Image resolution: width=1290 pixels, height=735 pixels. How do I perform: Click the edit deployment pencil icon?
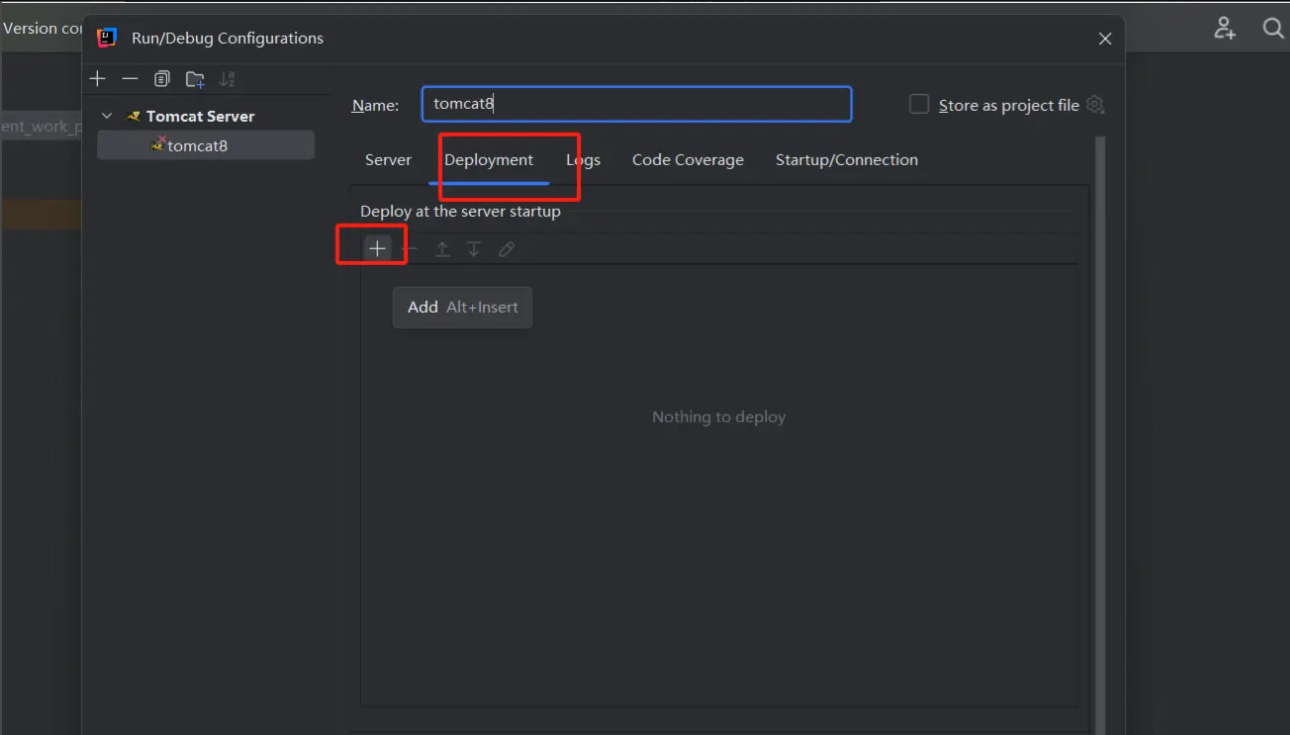point(507,249)
